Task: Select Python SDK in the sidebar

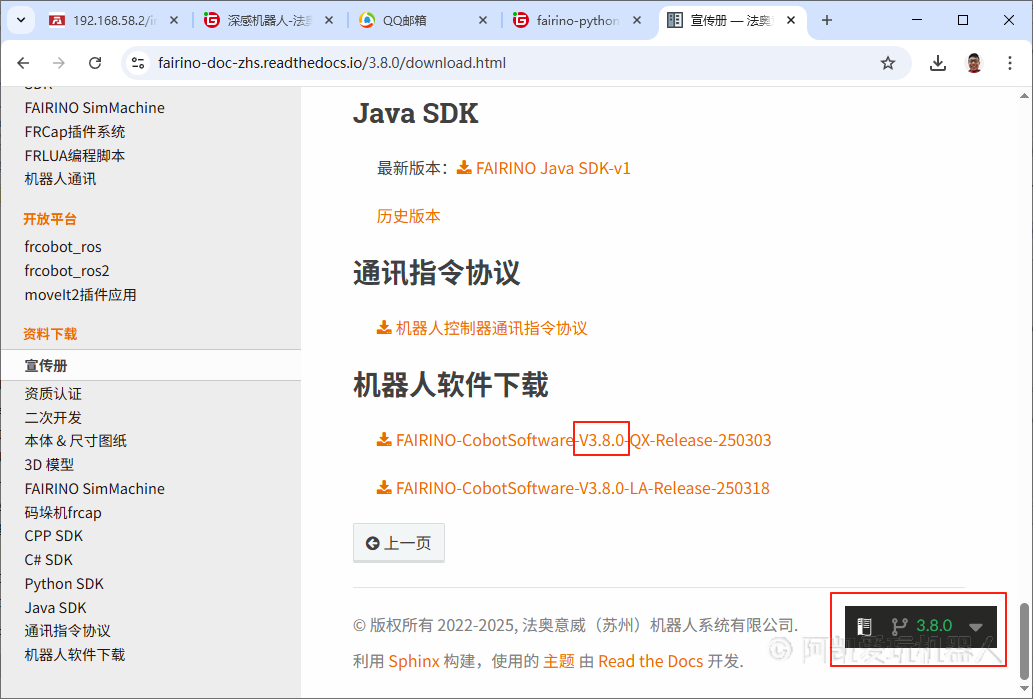Action: [64, 584]
